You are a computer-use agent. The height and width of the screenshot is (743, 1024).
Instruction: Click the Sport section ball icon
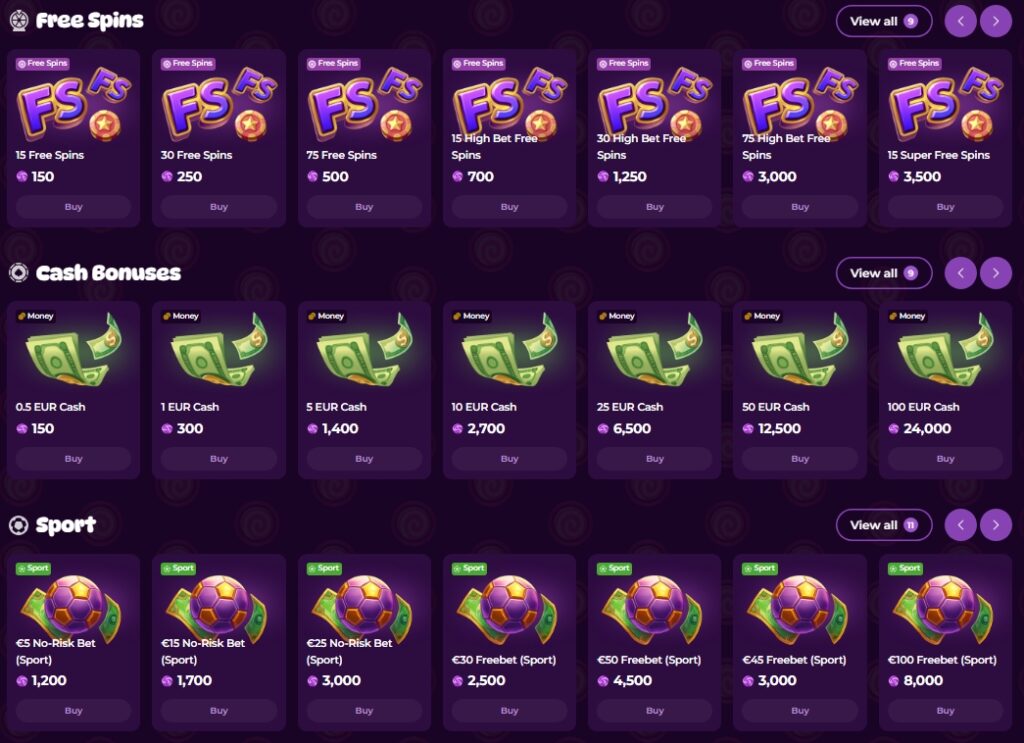pos(19,524)
